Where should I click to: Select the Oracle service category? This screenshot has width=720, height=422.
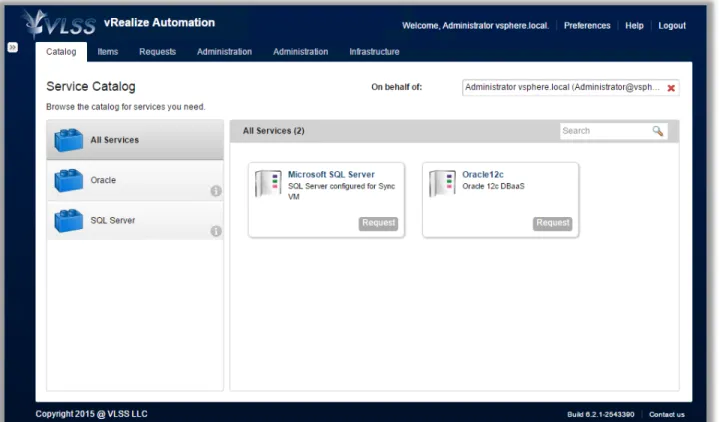(135, 180)
